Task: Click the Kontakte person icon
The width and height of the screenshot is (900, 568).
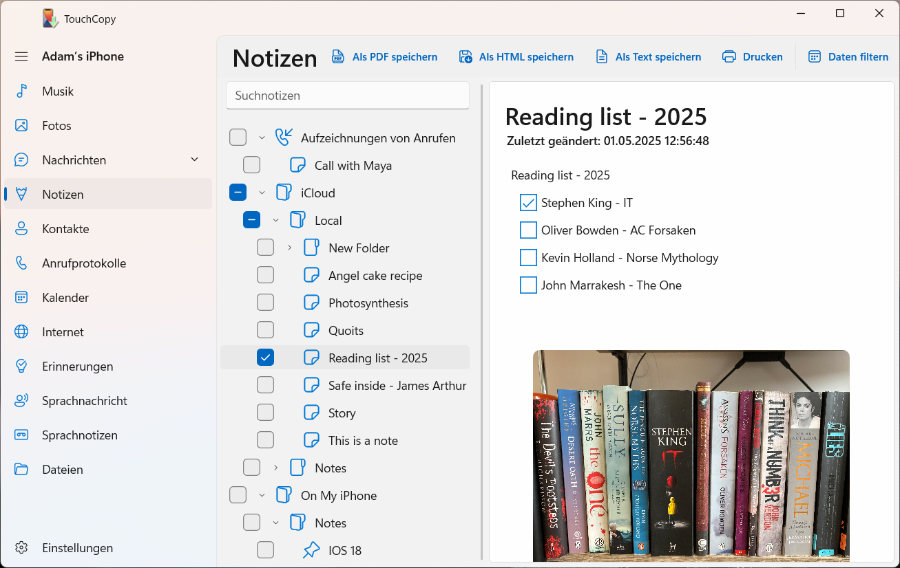Action: click(x=21, y=228)
